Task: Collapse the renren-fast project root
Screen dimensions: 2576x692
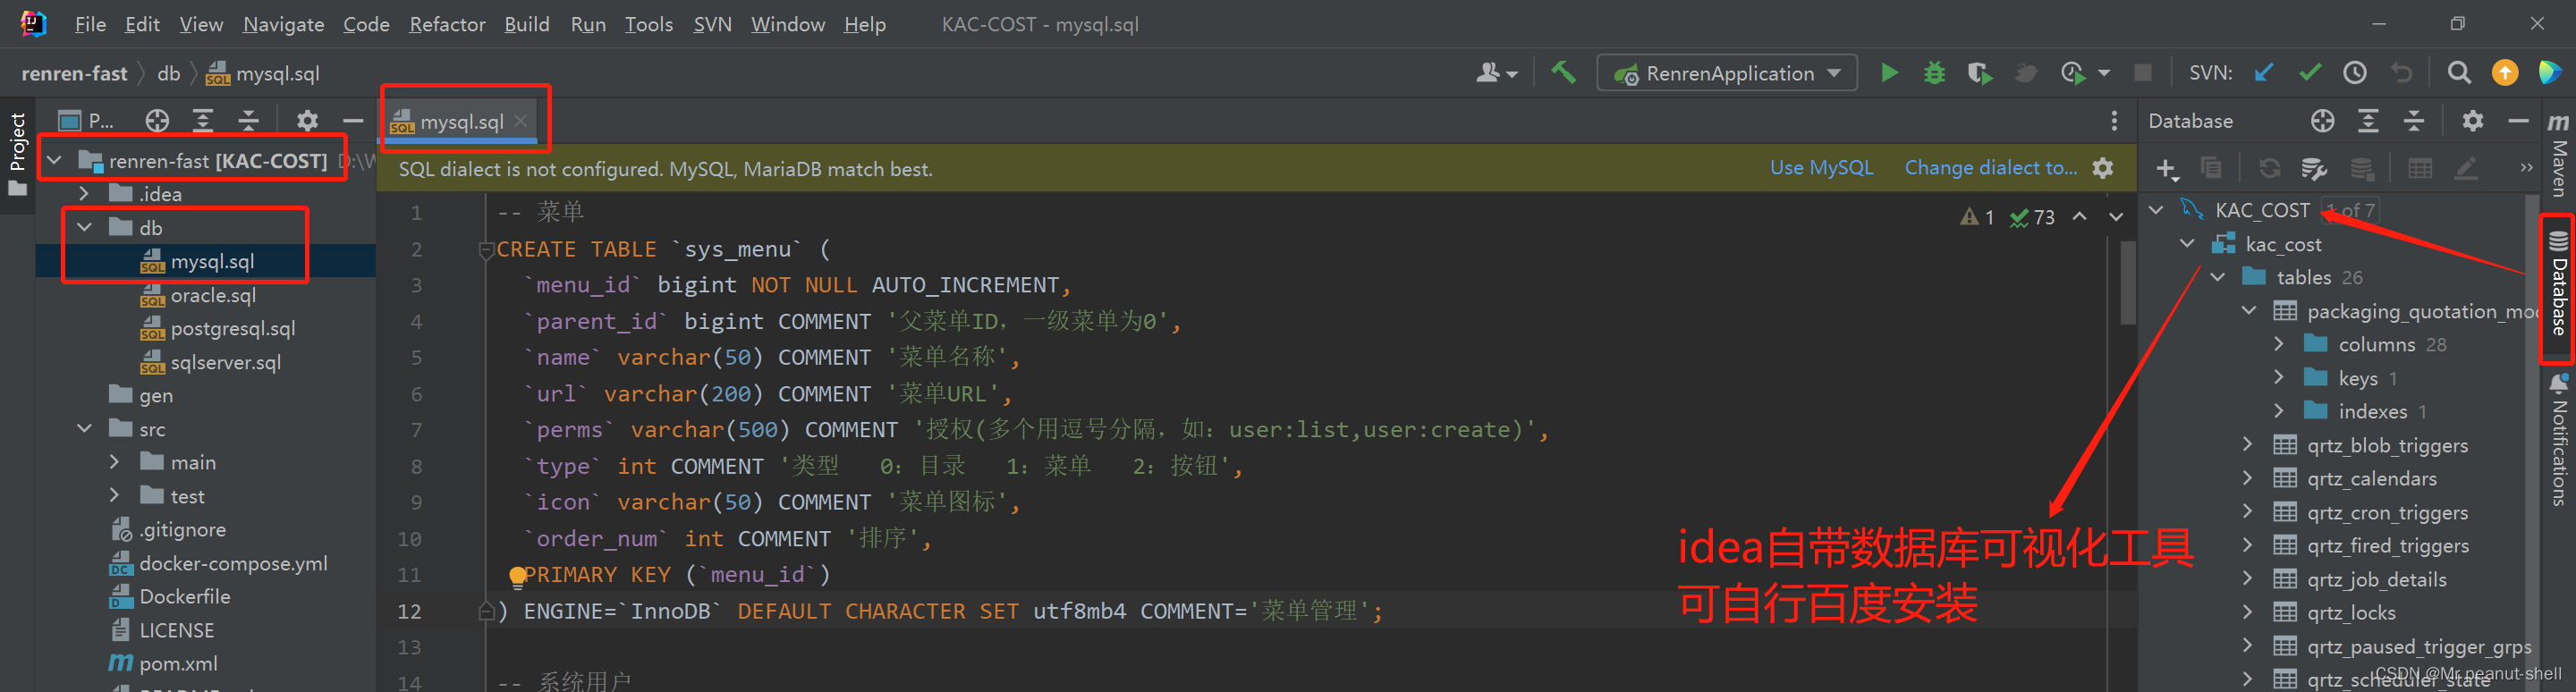Action: [x=55, y=161]
